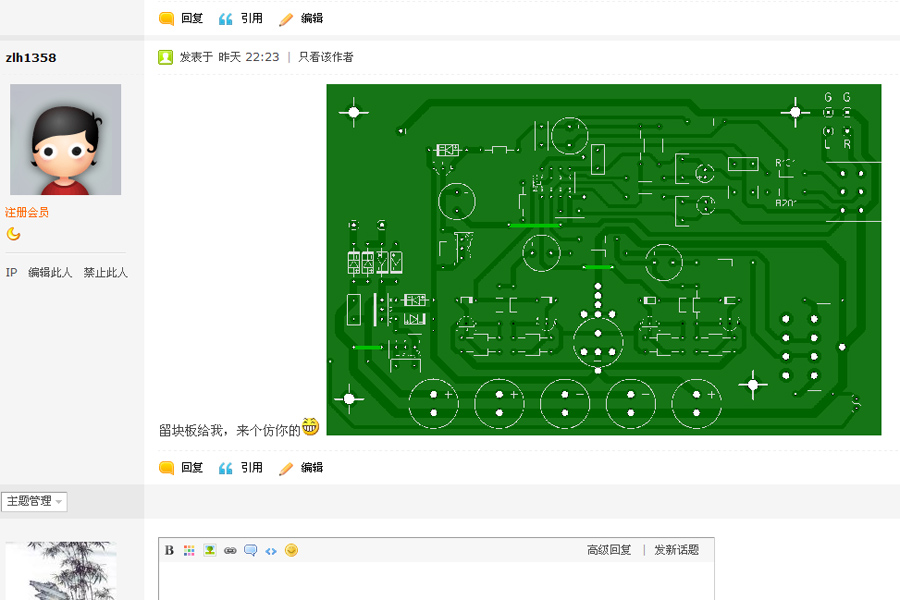Click inside the quick reply text area

tap(436, 581)
